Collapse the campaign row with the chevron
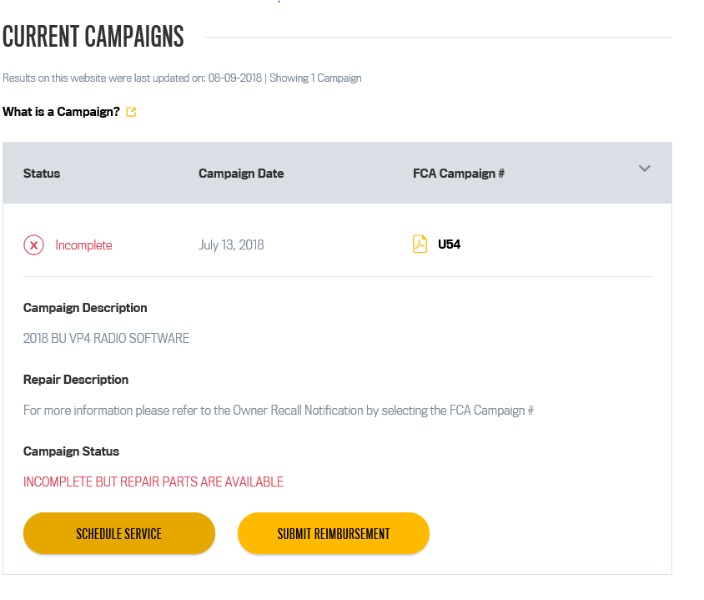This screenshot has height=600, width=704. click(644, 169)
